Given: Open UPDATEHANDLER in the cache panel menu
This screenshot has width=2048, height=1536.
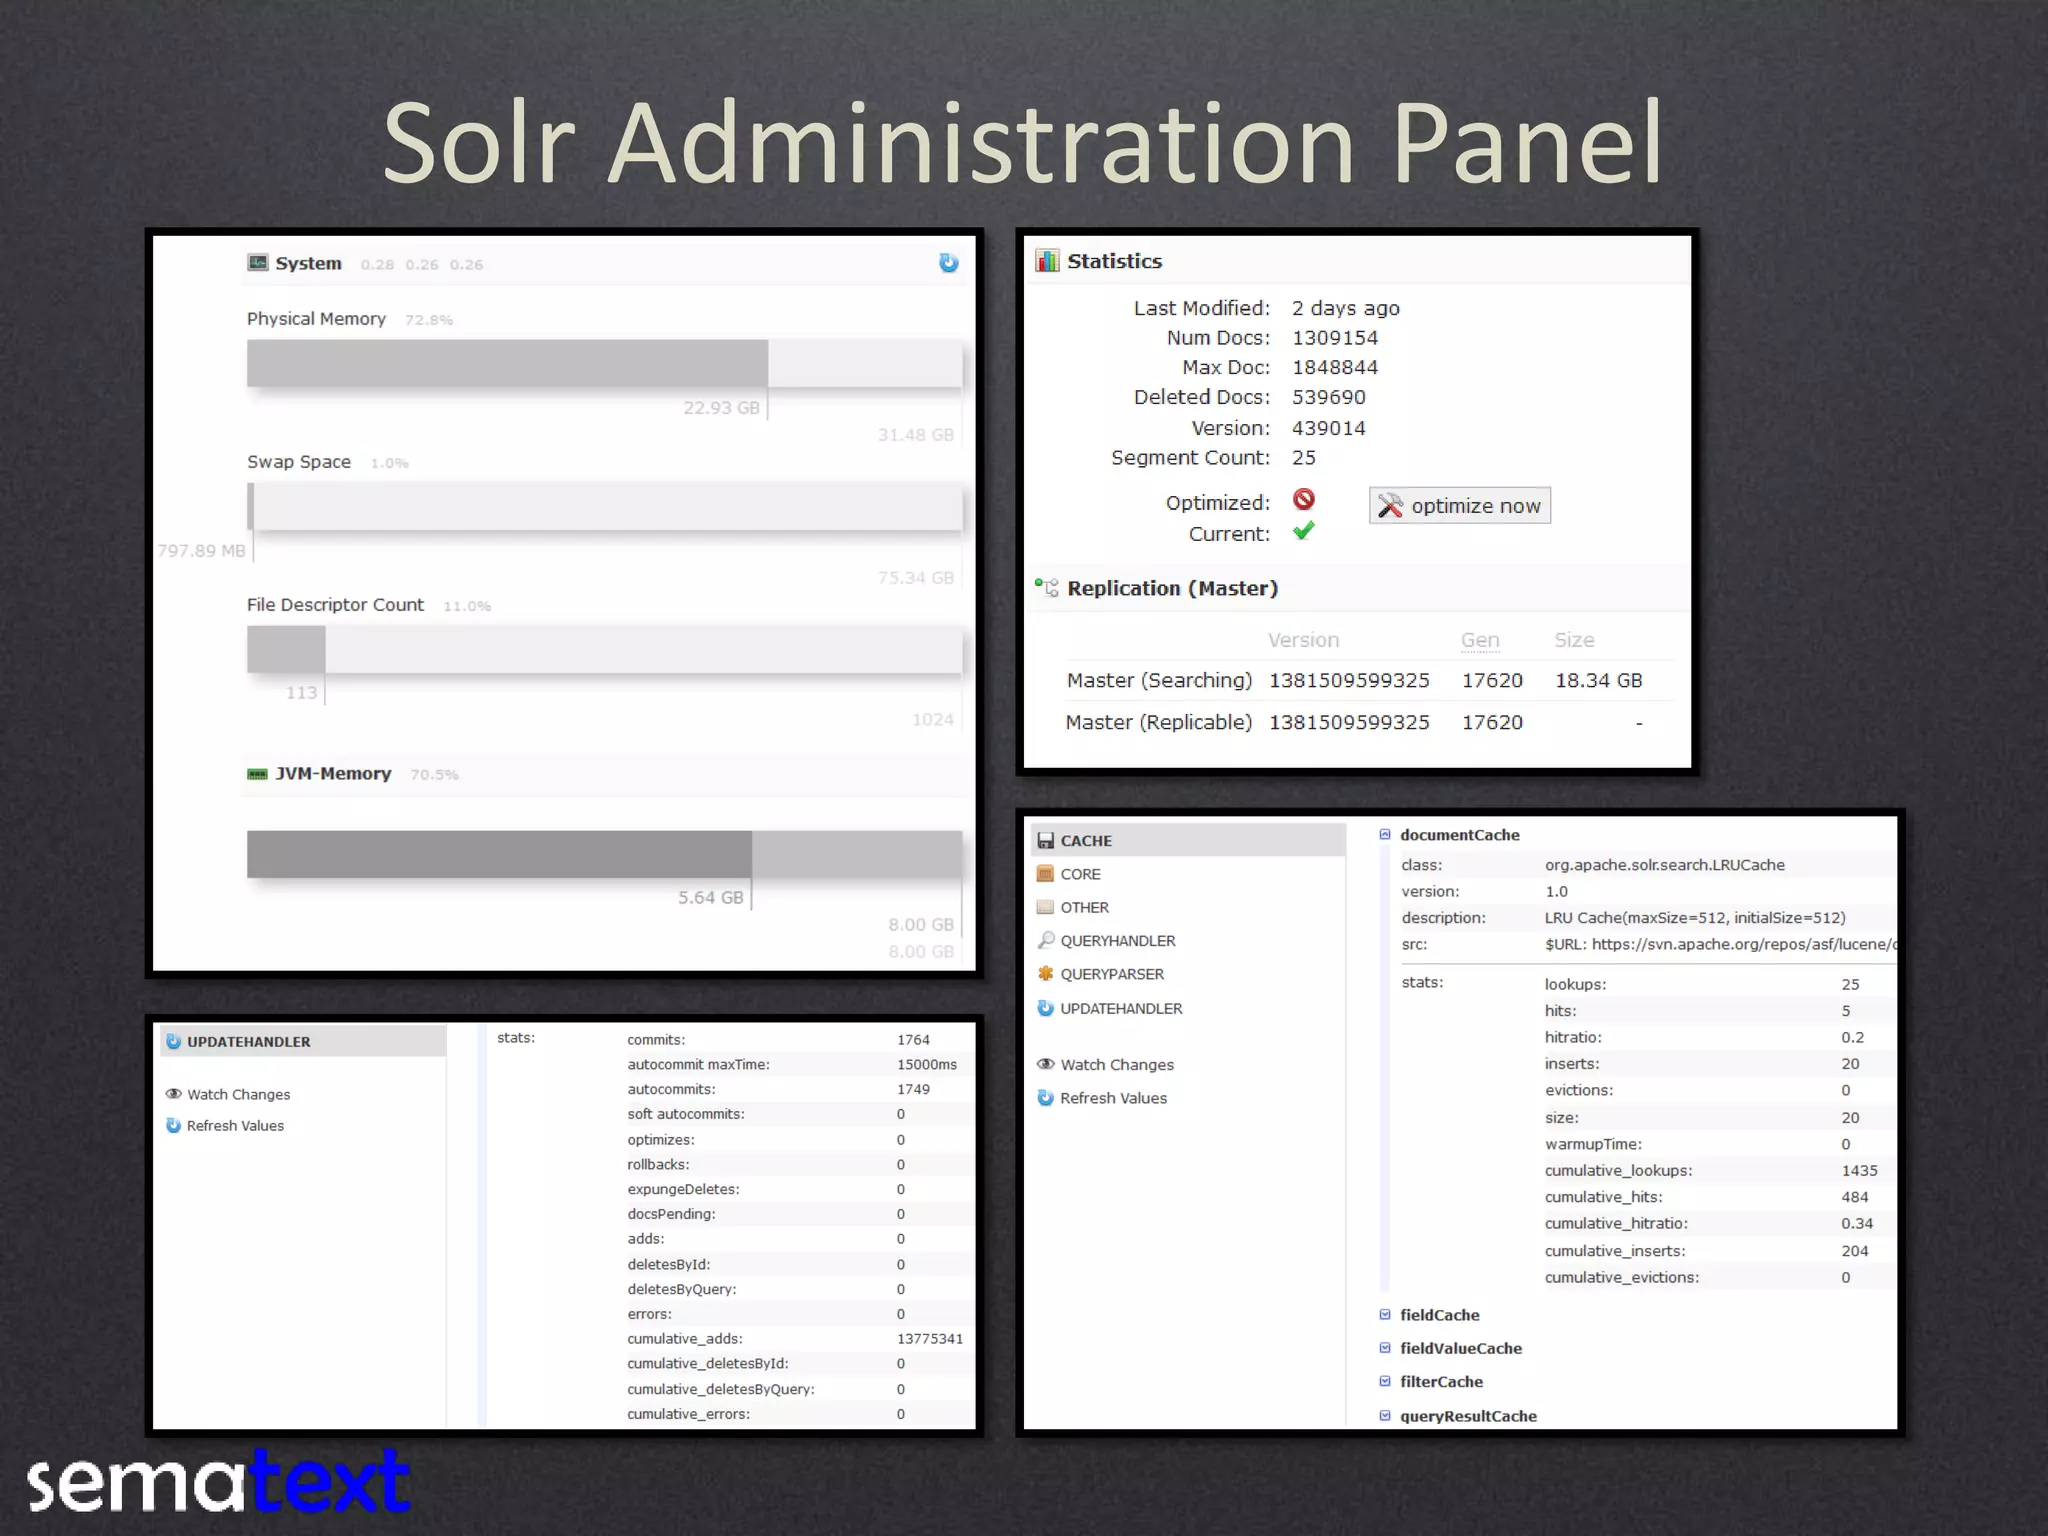Looking at the screenshot, I should point(1121,1008).
